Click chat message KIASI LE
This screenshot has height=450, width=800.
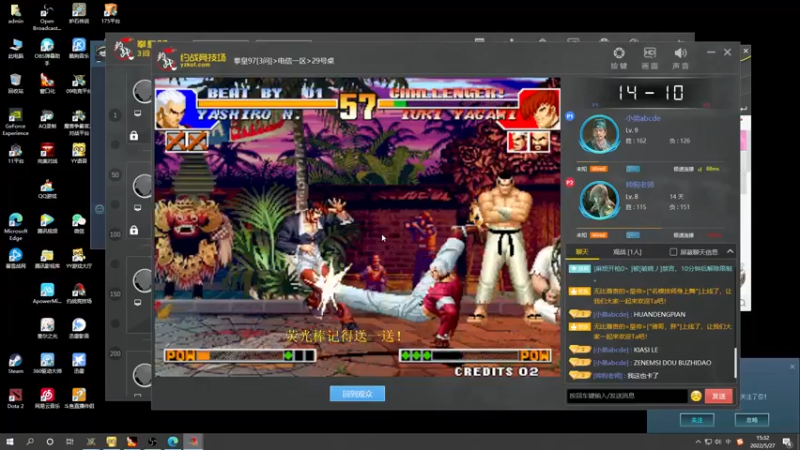point(645,350)
